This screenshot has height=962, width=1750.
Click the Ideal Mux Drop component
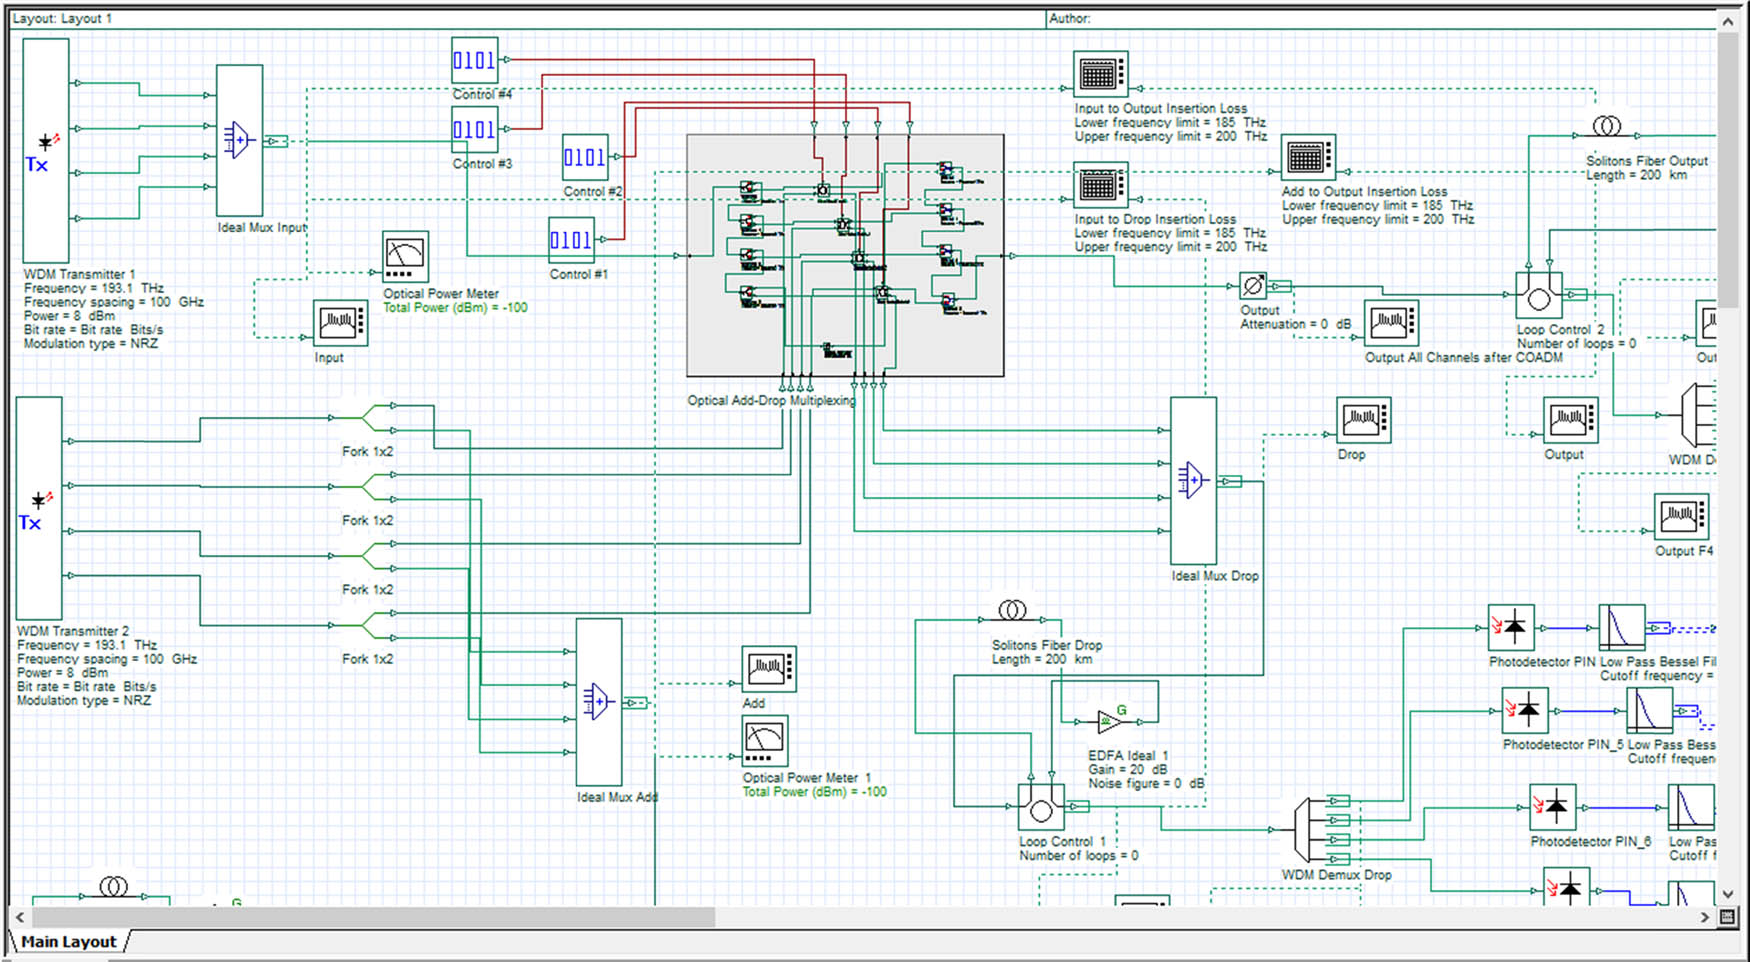1193,481
